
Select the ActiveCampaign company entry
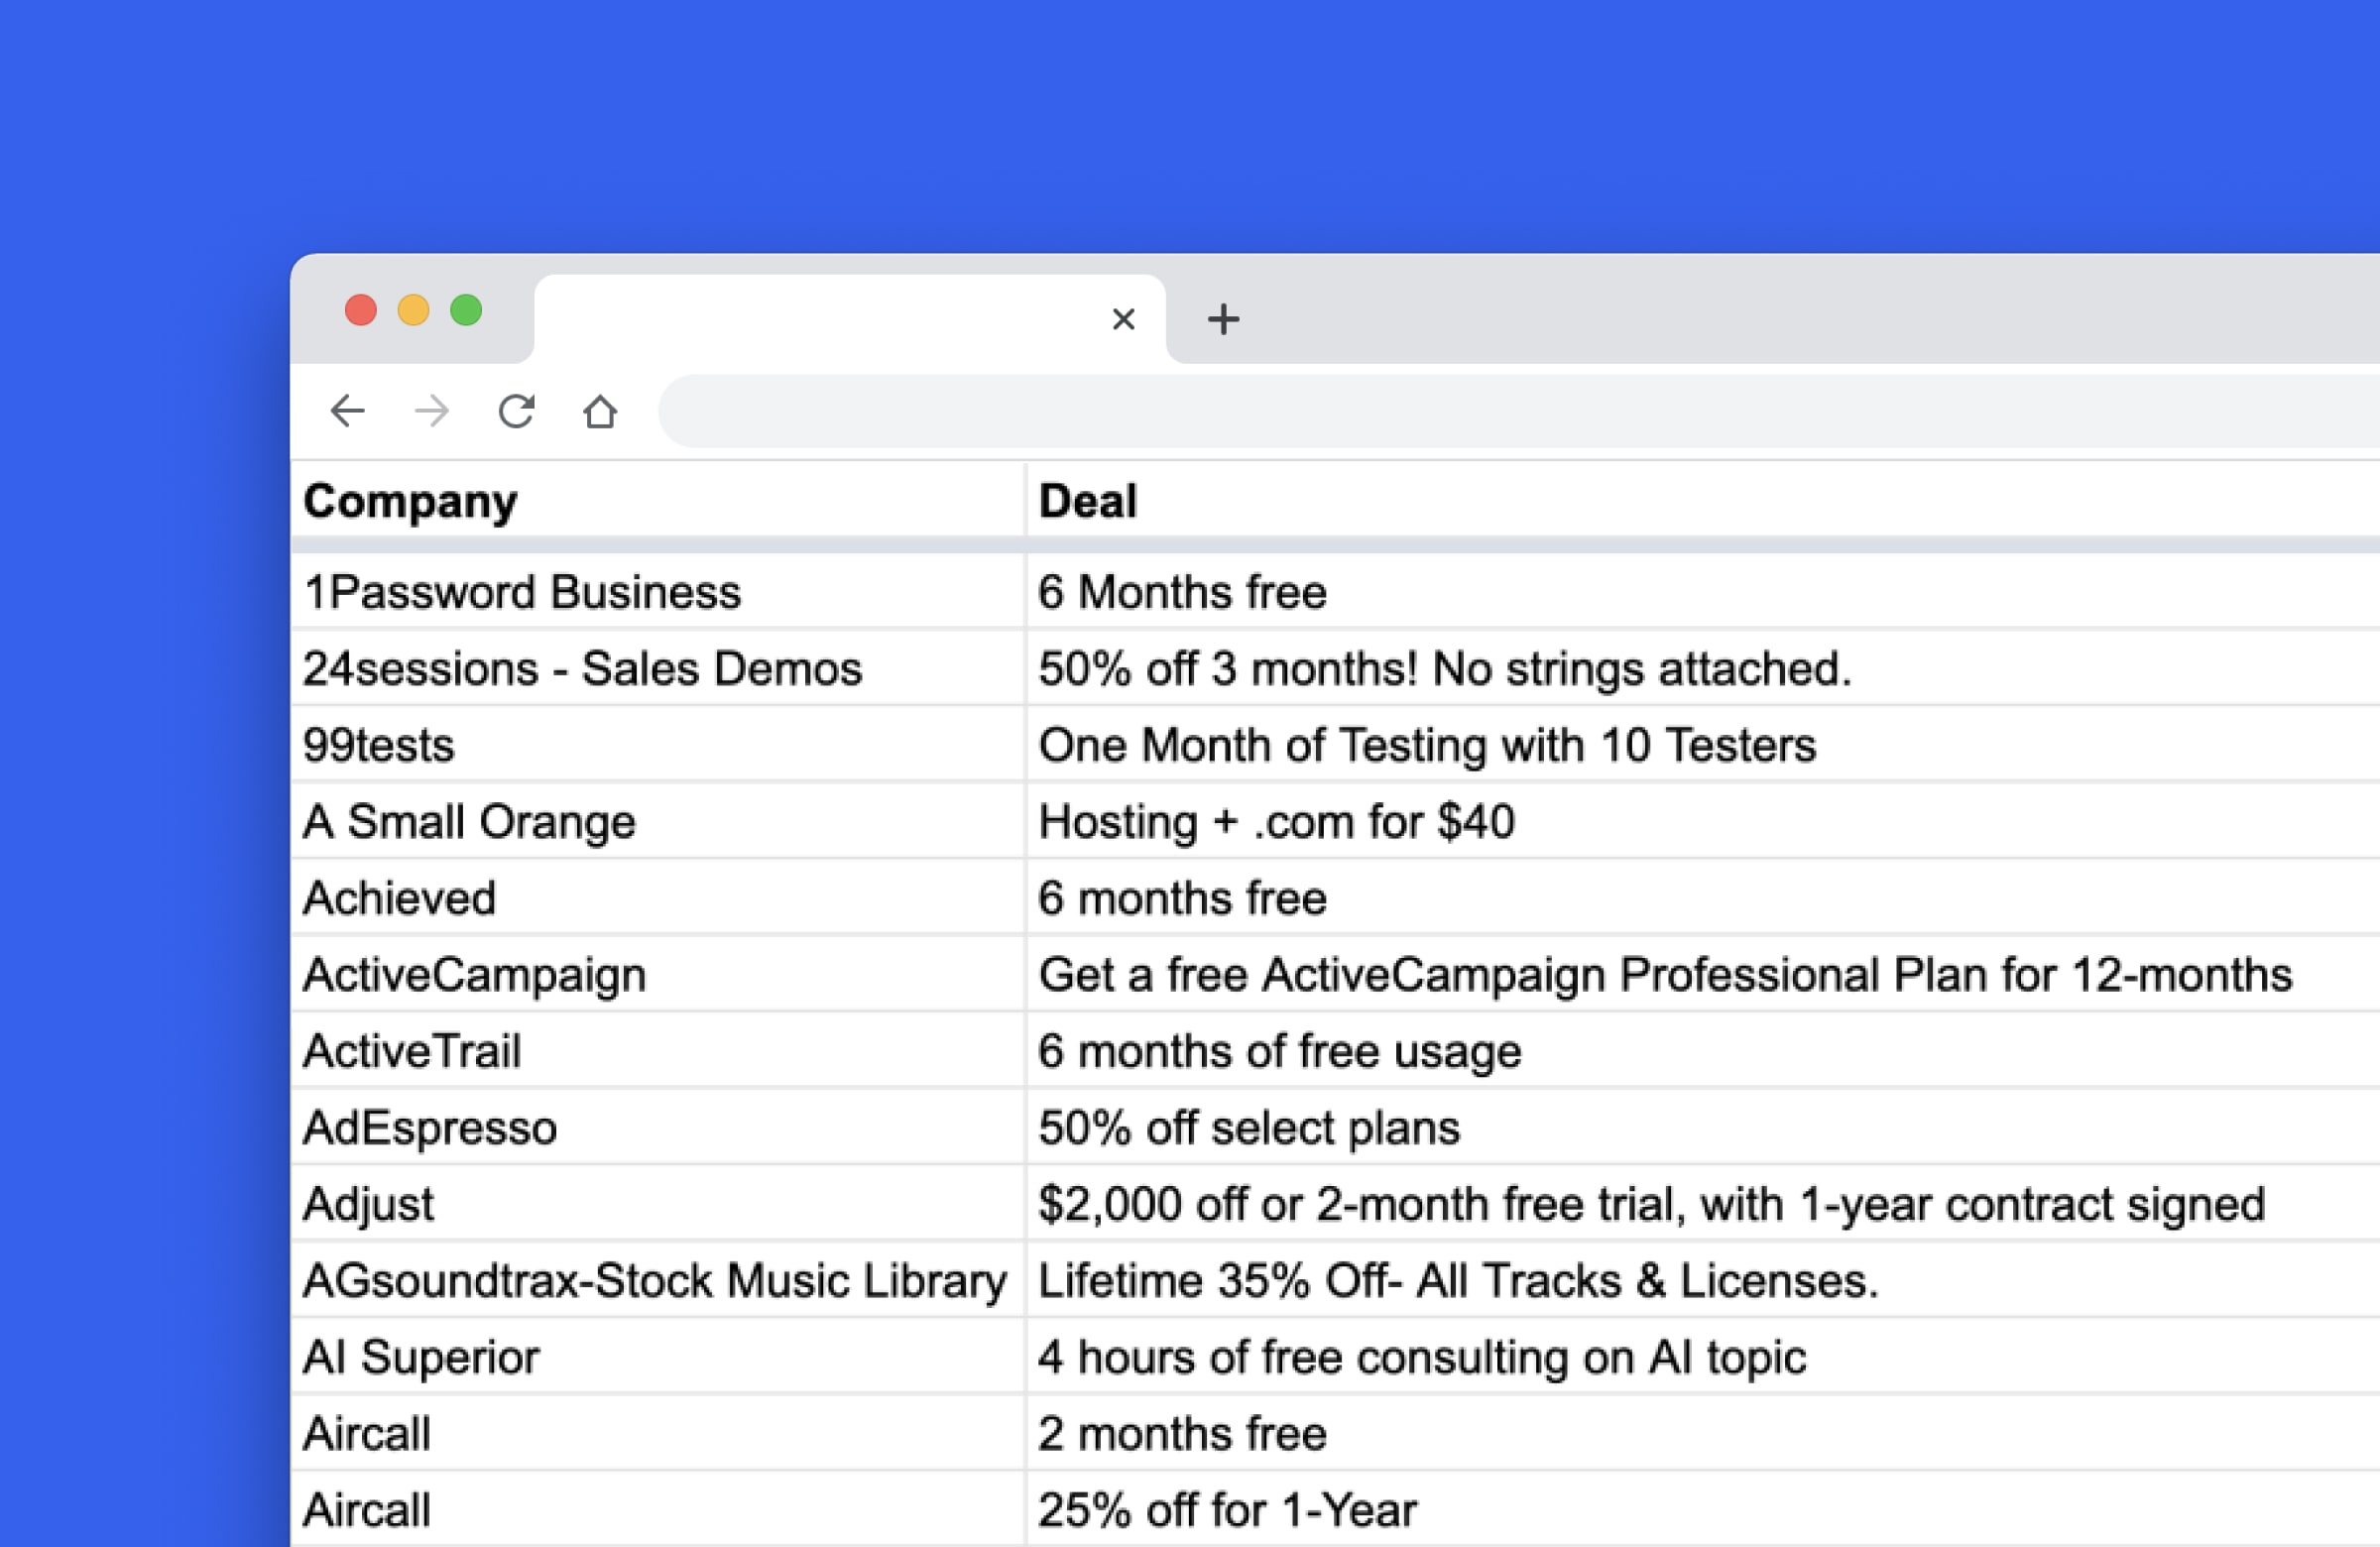(x=474, y=975)
